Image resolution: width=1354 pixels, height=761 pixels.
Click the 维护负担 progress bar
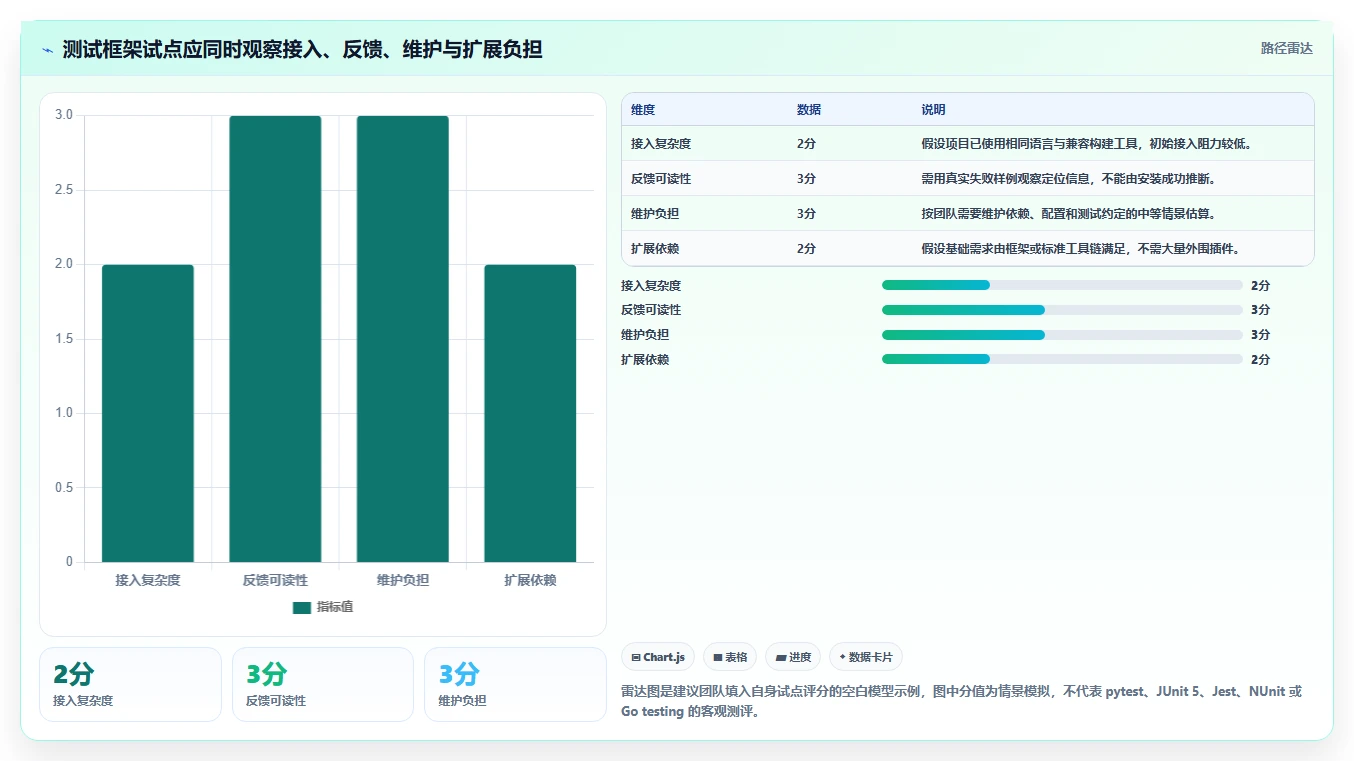click(1062, 334)
